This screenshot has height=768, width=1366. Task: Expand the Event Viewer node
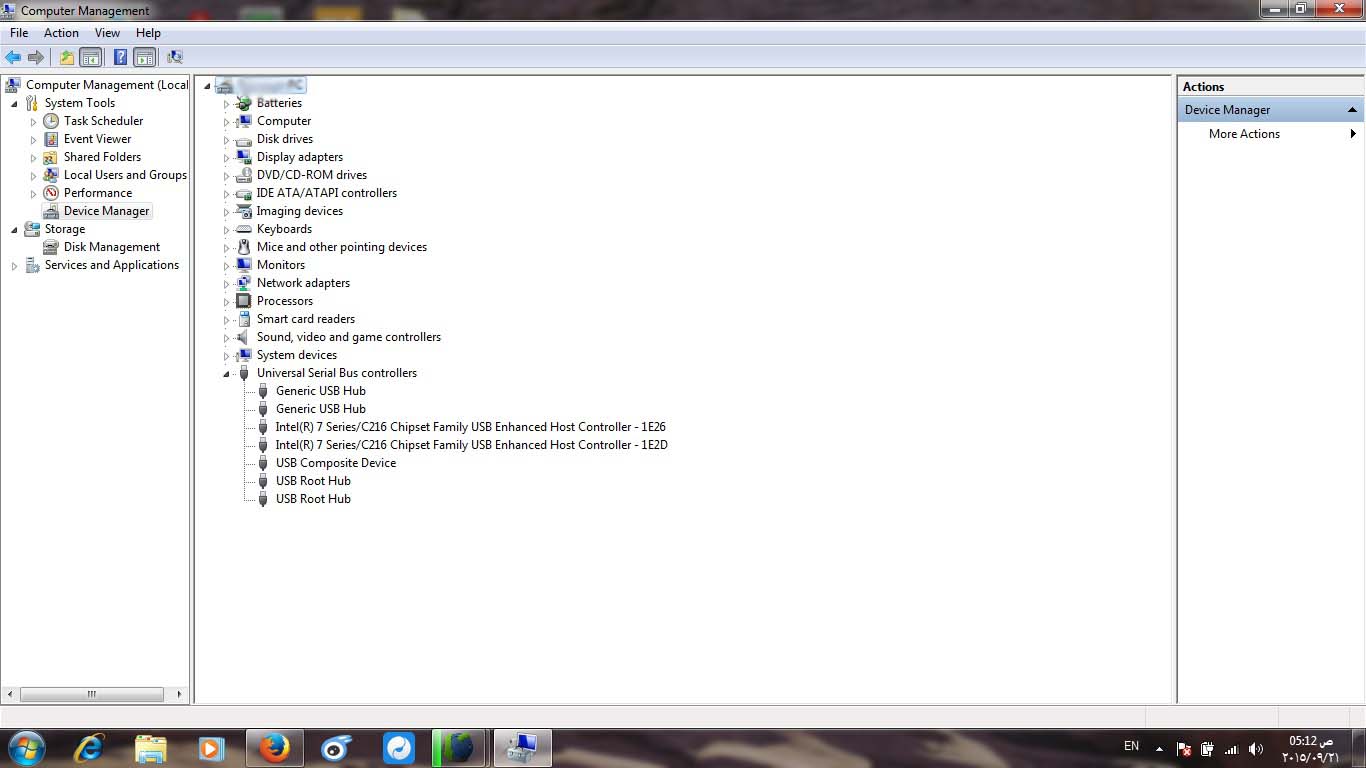[x=33, y=139]
